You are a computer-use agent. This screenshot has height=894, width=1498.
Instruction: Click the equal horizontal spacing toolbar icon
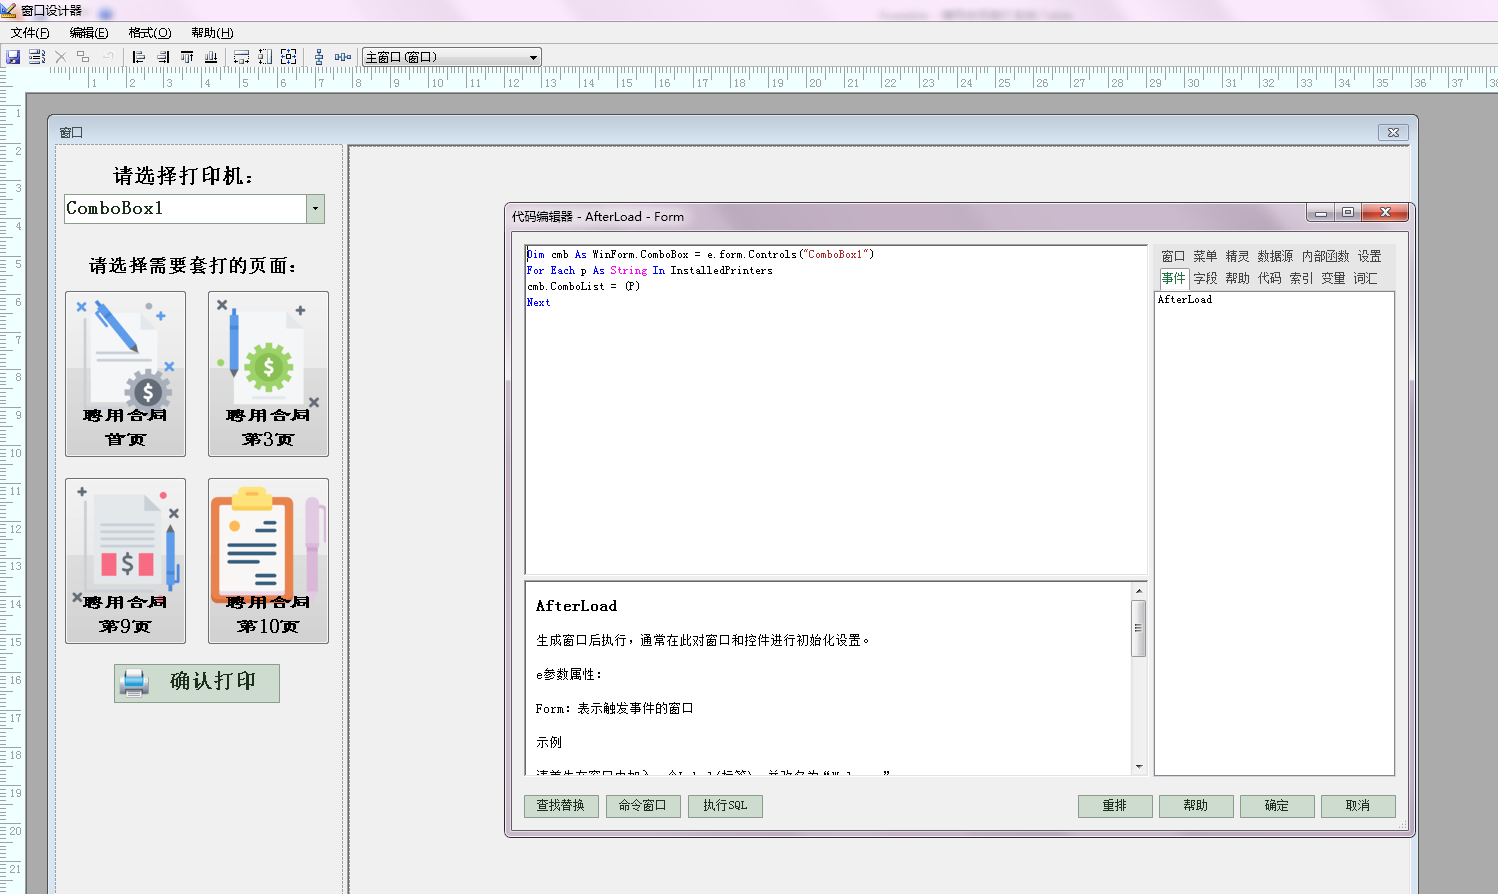click(x=343, y=57)
